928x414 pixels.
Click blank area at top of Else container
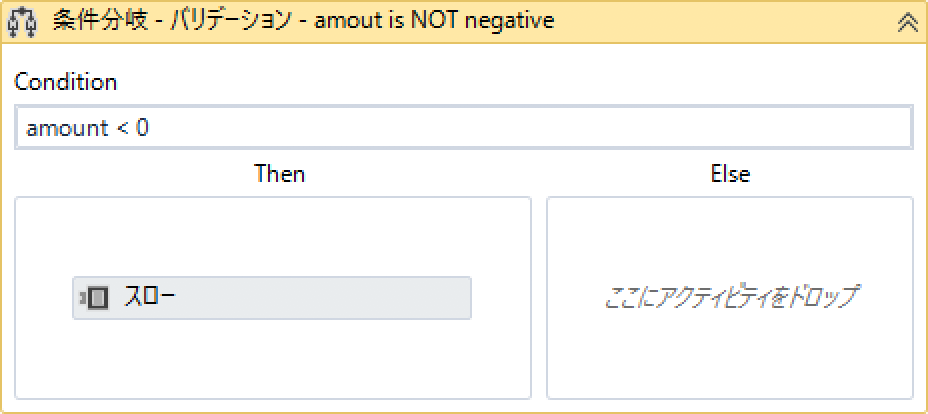tap(730, 225)
